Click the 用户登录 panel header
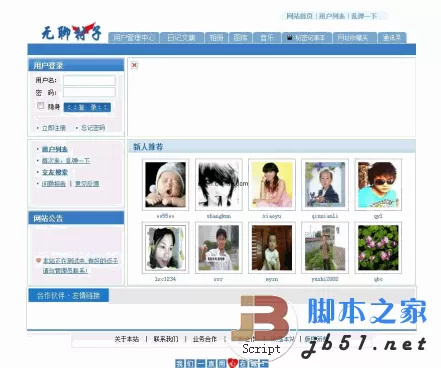Viewport: 441px width, 368px height. click(76, 65)
